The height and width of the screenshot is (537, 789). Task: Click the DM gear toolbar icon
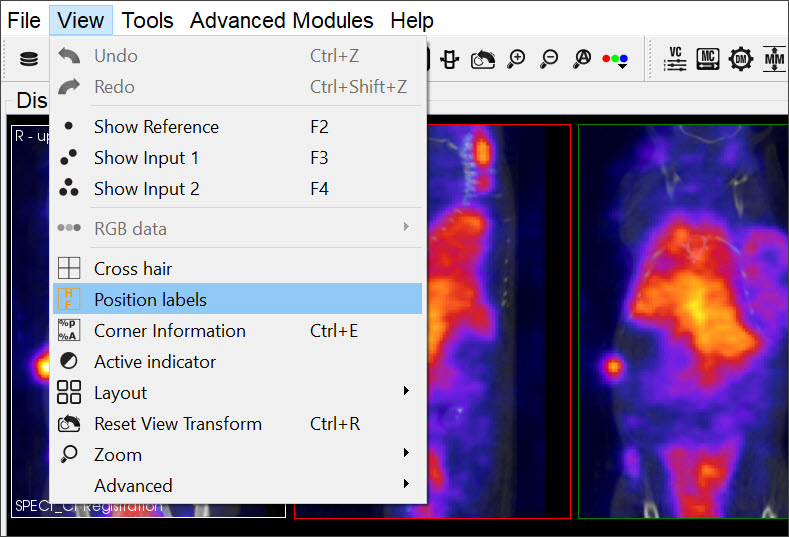click(741, 59)
